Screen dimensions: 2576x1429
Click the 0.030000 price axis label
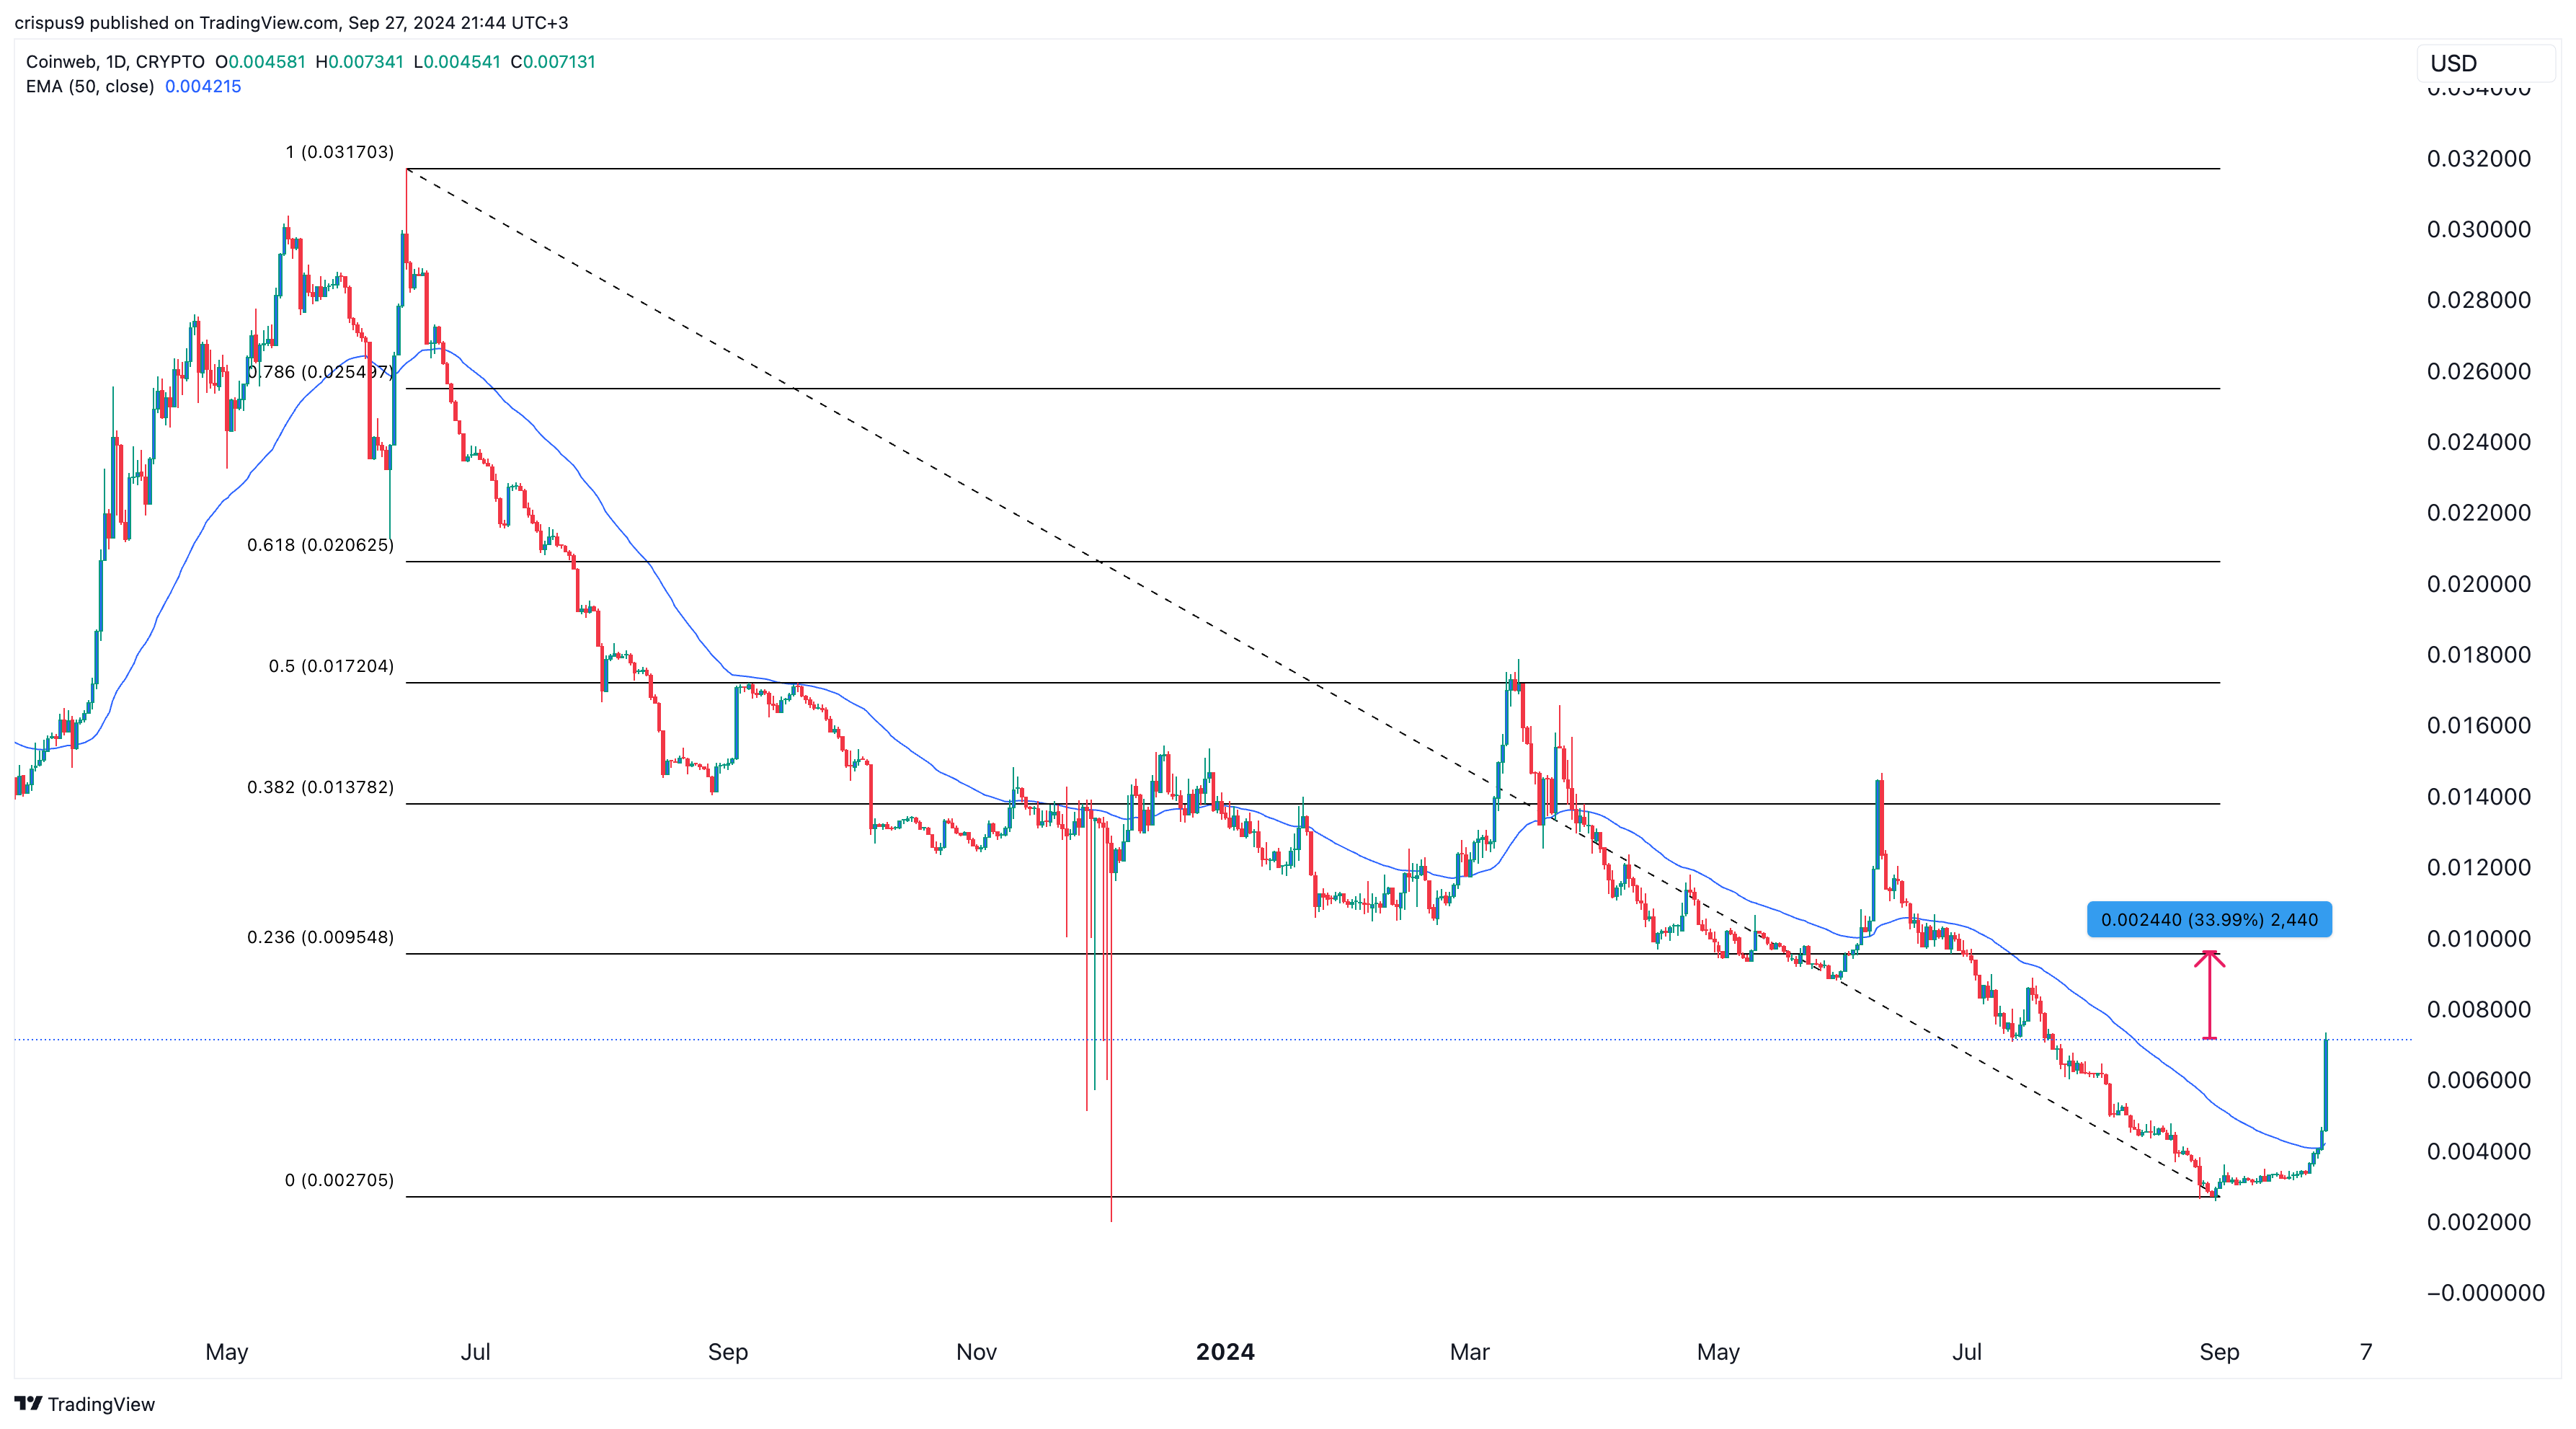2478,229
